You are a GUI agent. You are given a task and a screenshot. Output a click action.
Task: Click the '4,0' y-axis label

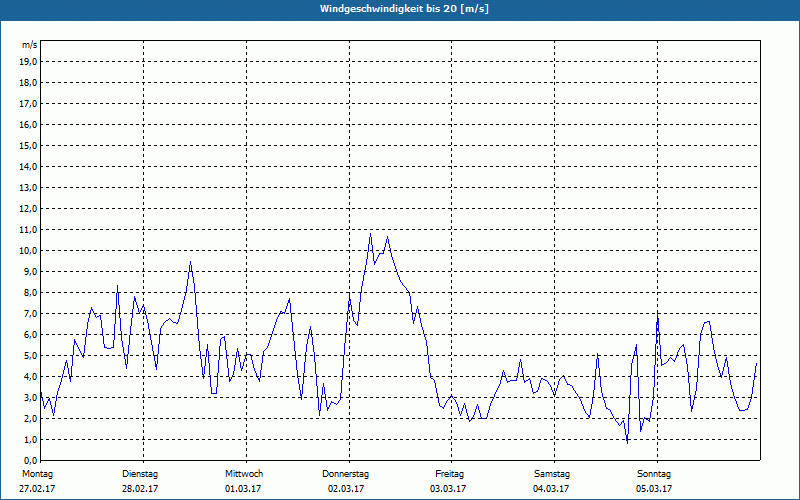(30, 377)
